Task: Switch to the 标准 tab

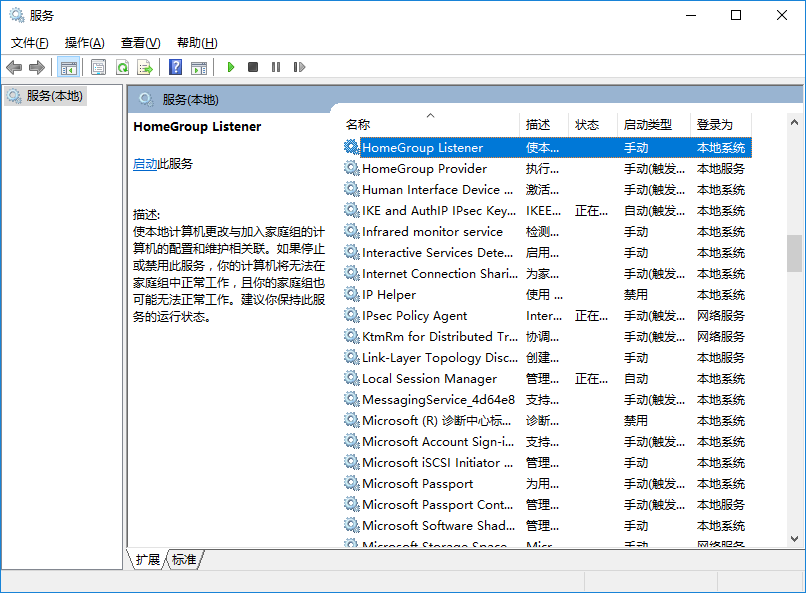Action: (x=183, y=560)
